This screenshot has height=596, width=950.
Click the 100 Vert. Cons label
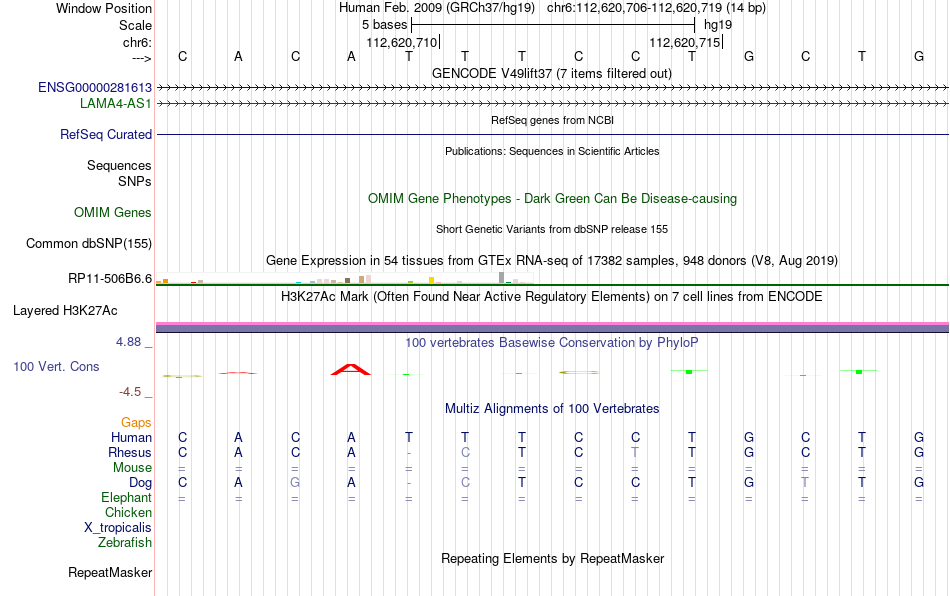click(56, 366)
